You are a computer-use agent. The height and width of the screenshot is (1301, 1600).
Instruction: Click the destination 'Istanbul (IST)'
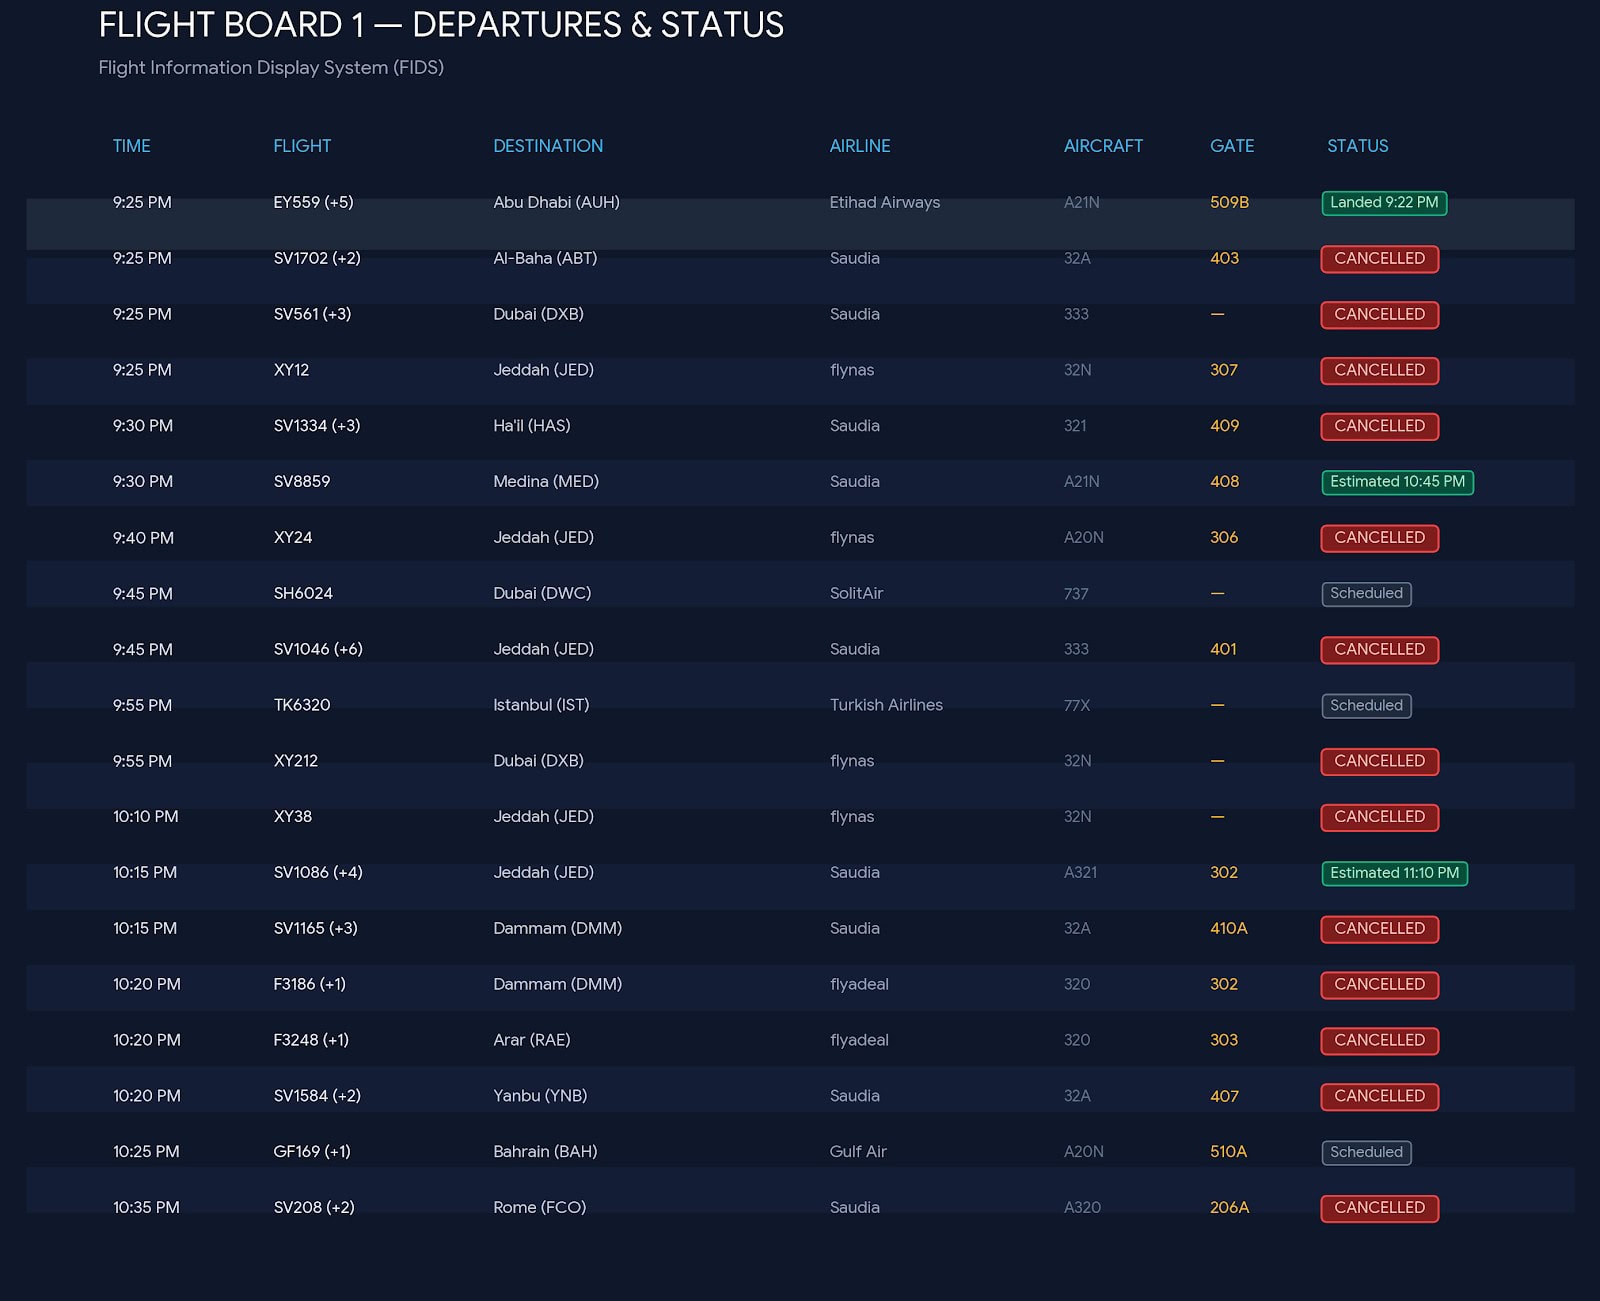tap(541, 705)
